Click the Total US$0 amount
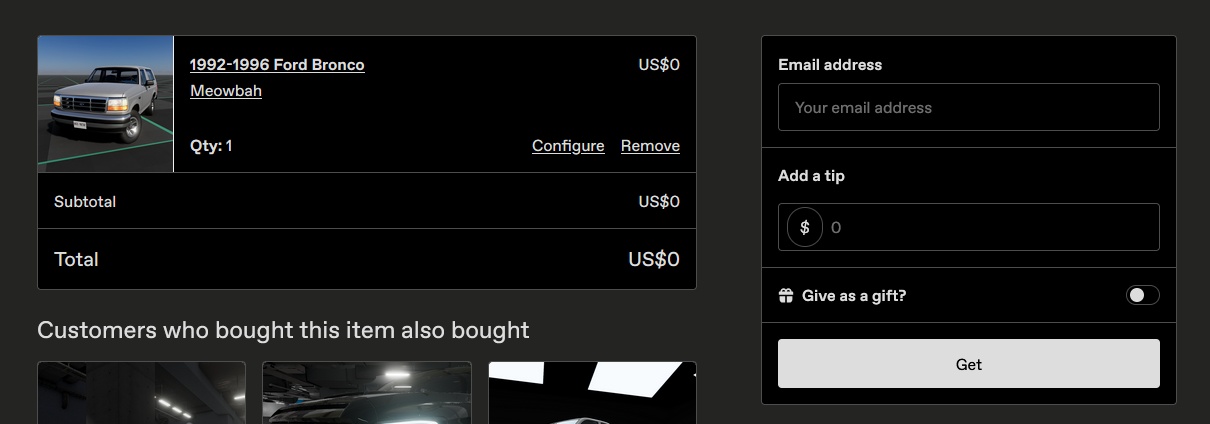This screenshot has width=1210, height=424. [x=653, y=260]
